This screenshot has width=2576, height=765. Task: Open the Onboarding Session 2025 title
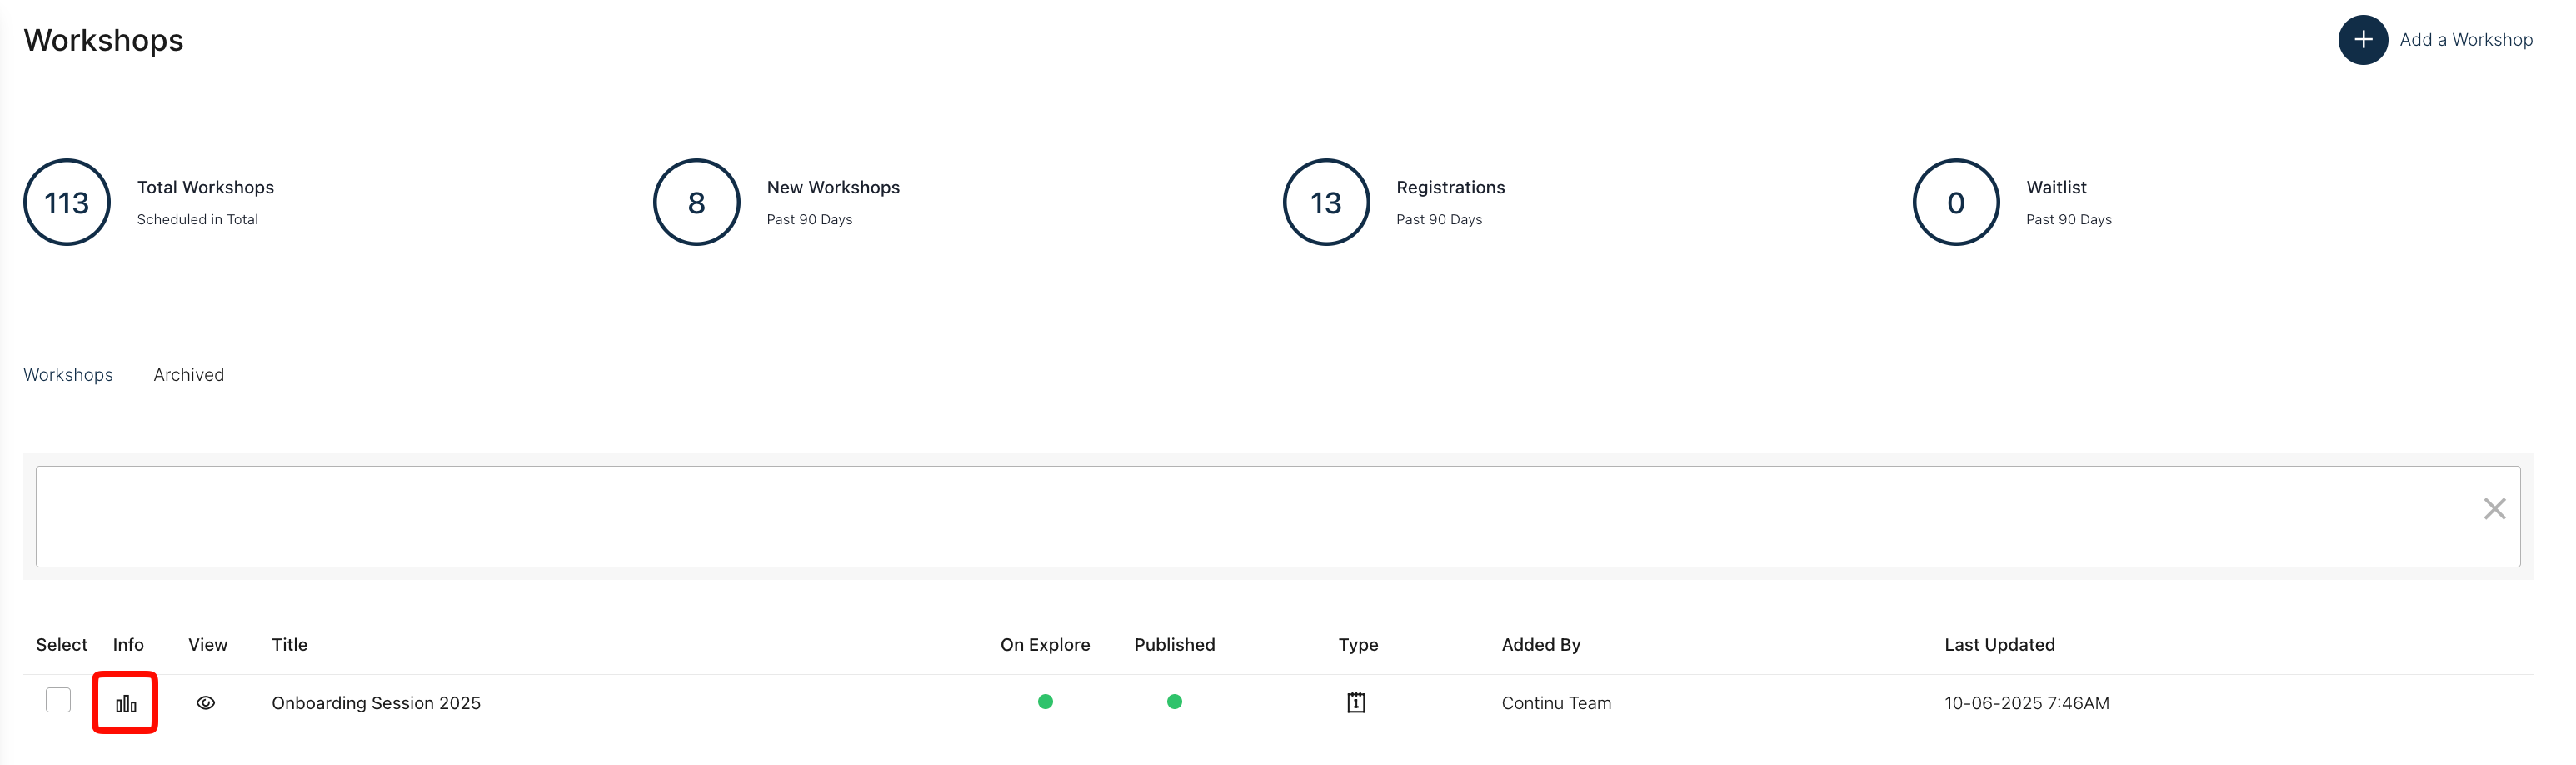(x=376, y=703)
